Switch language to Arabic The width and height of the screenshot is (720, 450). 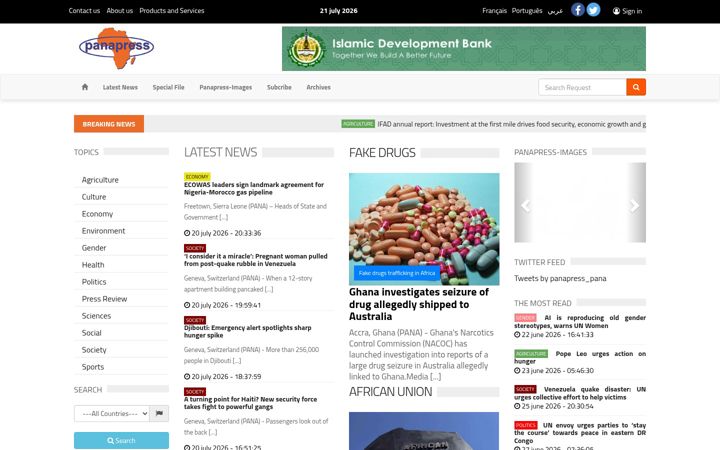tap(555, 11)
